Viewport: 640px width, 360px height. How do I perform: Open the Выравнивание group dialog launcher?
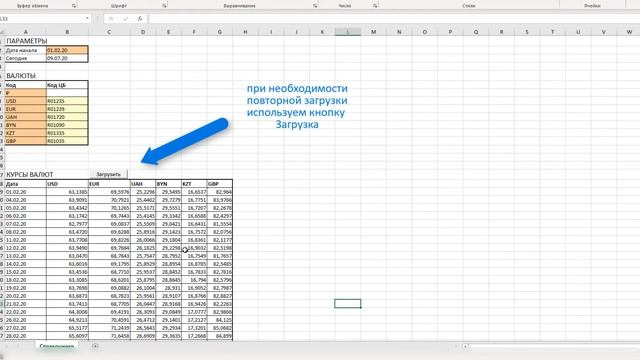[315, 6]
